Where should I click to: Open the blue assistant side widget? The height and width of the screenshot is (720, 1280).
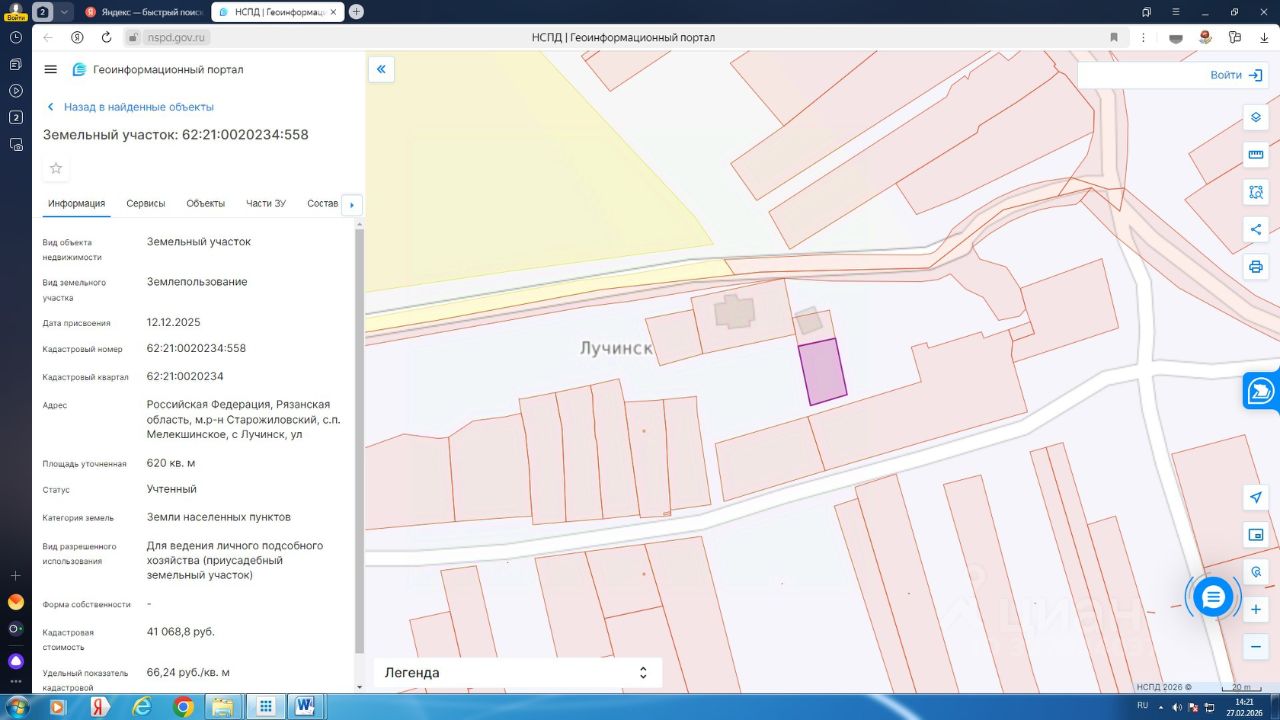tap(1262, 391)
